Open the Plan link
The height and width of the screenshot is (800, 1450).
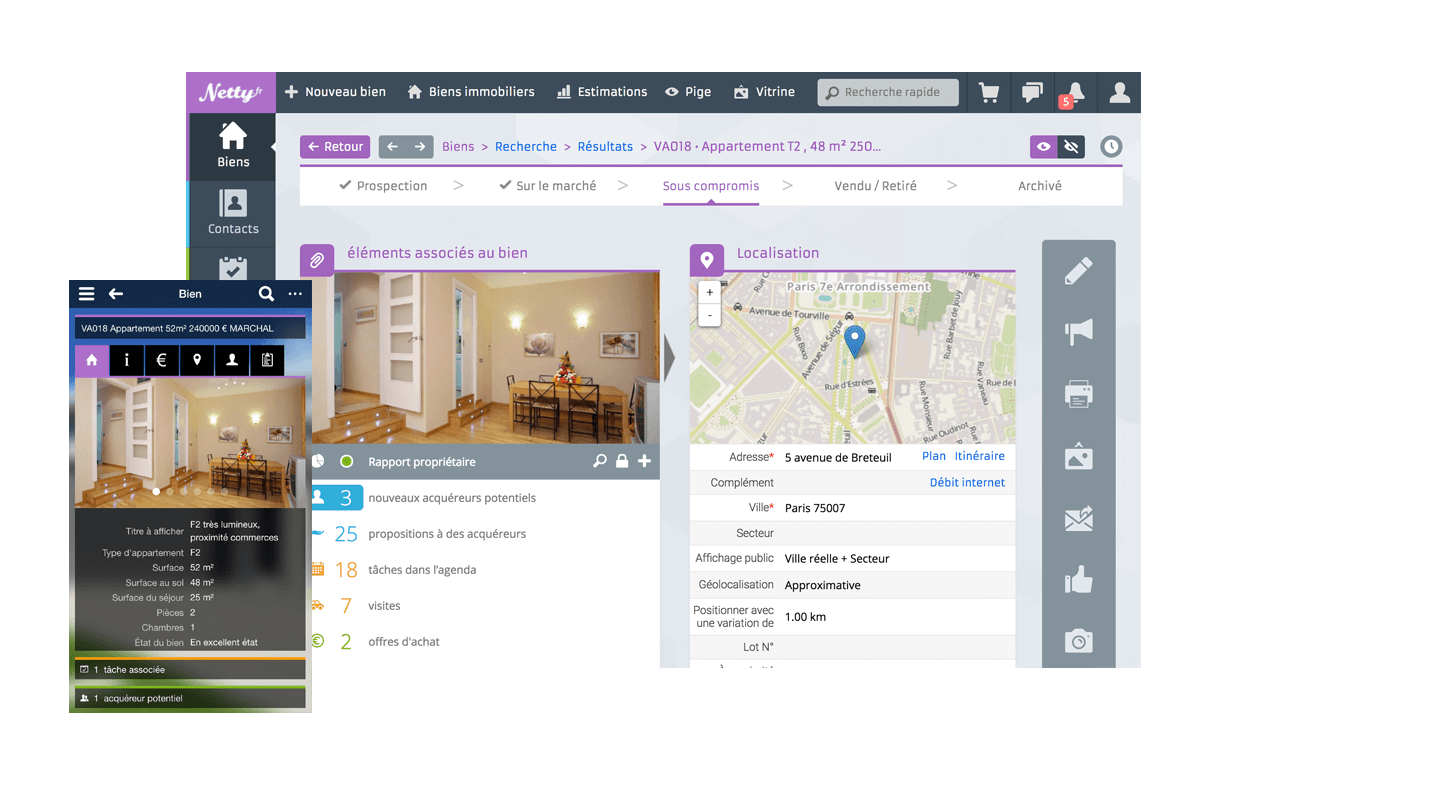pos(934,456)
